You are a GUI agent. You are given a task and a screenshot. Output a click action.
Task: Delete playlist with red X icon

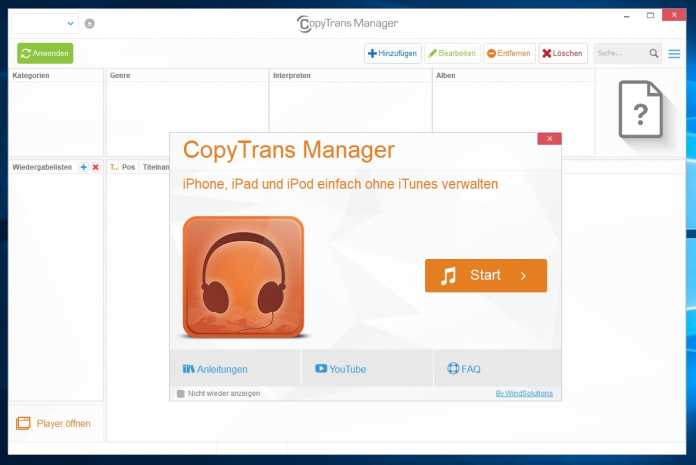click(95, 167)
